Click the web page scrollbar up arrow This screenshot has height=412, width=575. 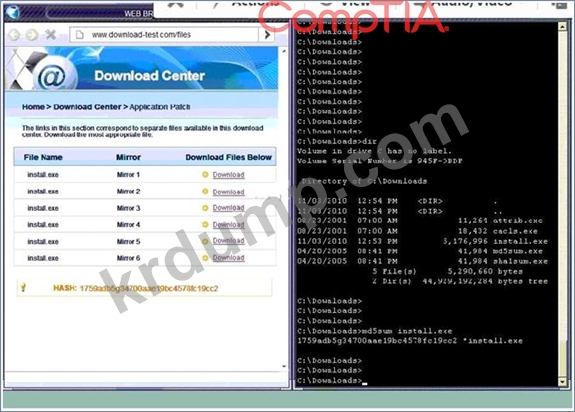284,52
